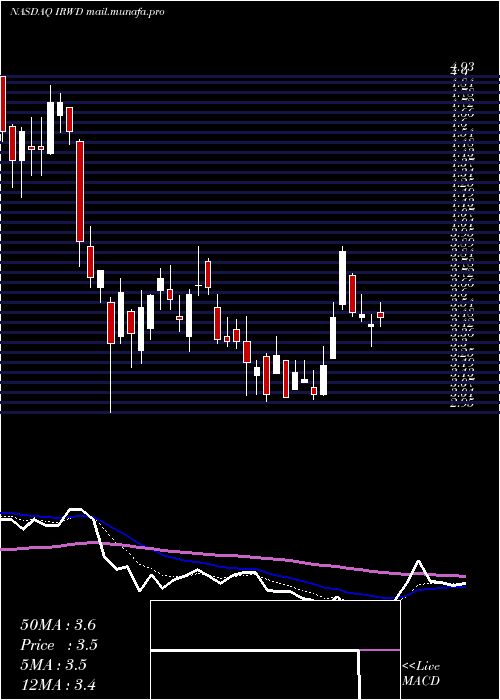Click the Price : 3.5 label

tap(59, 645)
